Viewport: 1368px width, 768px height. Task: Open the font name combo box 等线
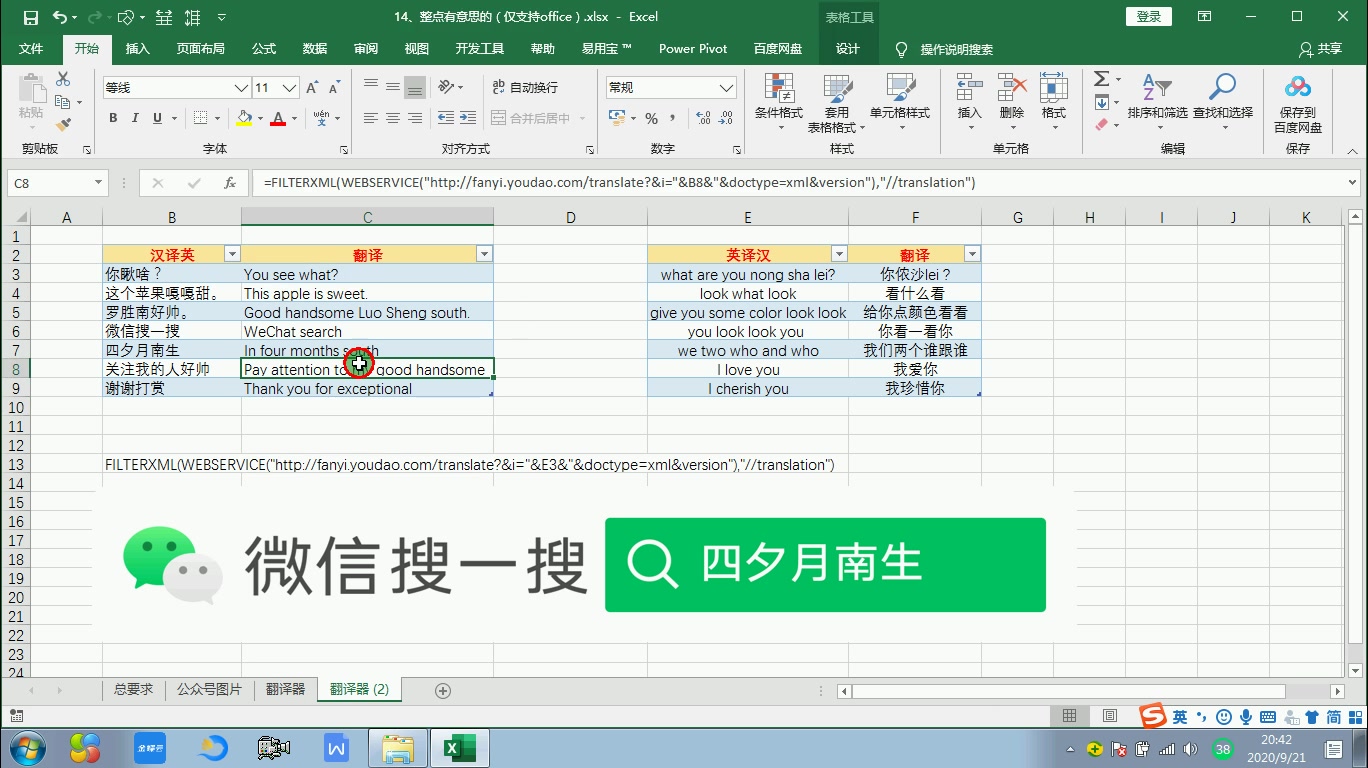click(176, 88)
